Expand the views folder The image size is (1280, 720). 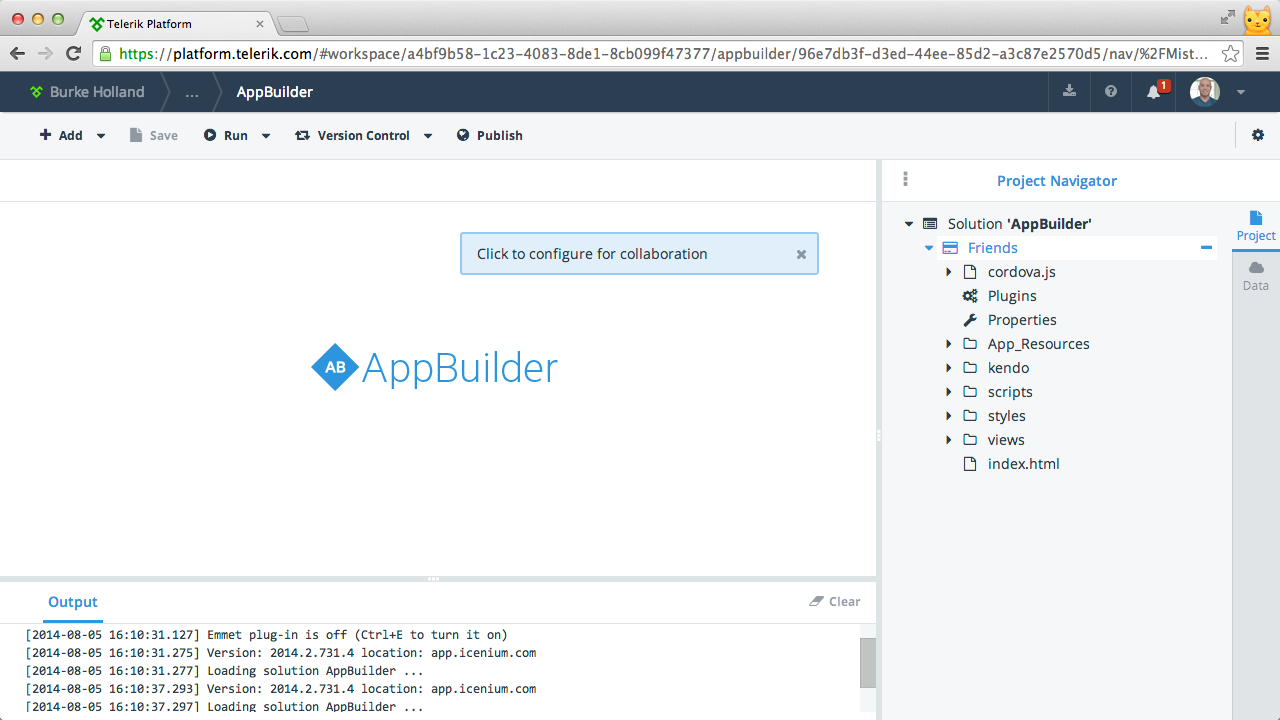click(949, 440)
